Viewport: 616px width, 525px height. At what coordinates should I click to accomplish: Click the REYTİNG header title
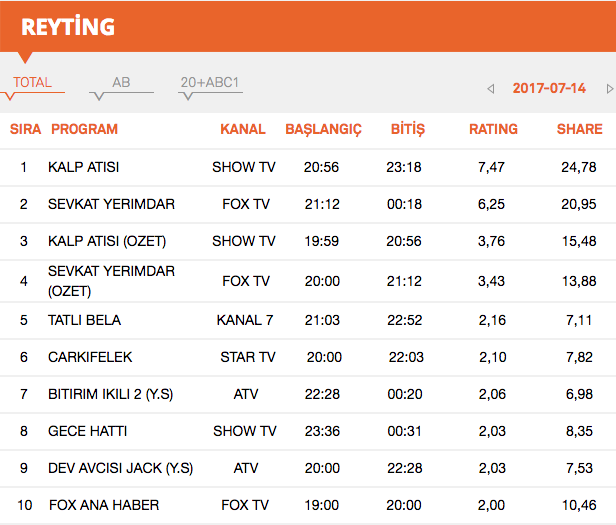click(68, 27)
